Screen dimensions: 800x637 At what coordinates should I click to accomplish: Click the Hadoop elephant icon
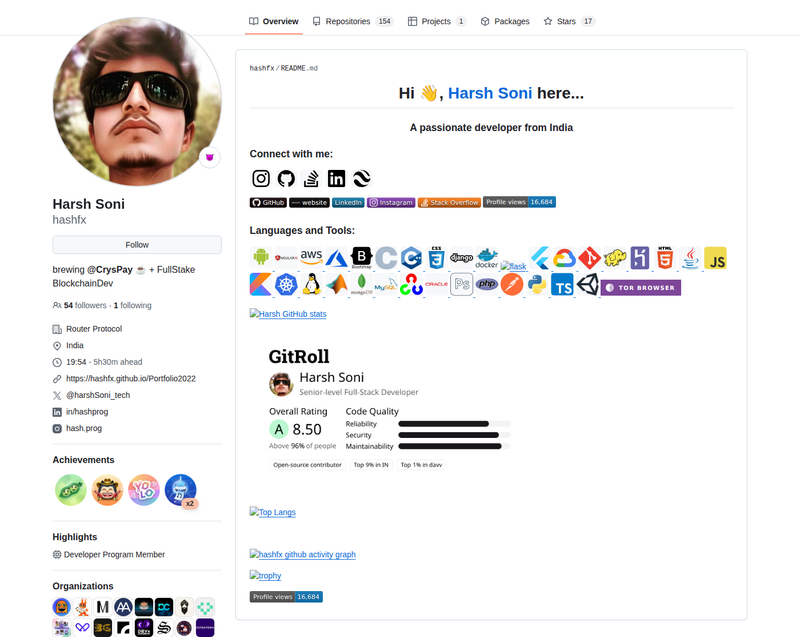[x=615, y=258]
